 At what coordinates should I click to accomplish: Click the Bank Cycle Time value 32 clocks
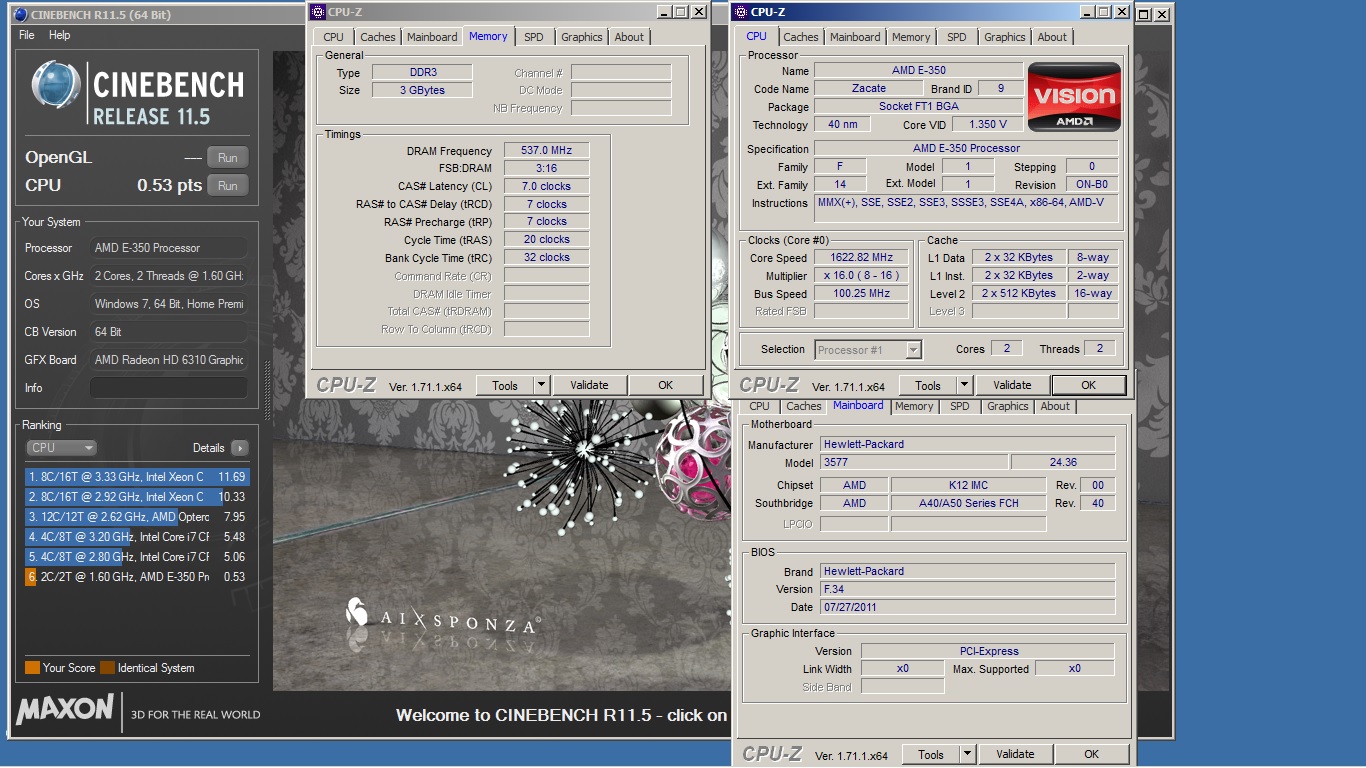tap(546, 258)
